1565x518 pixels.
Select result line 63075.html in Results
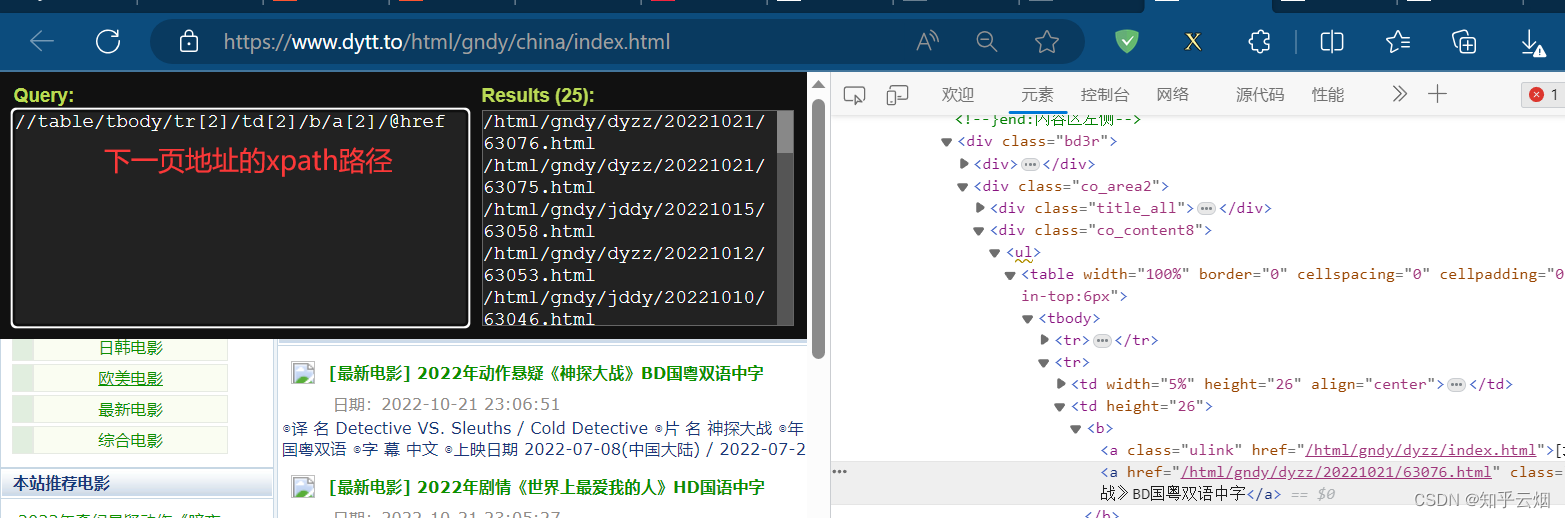pos(539,187)
